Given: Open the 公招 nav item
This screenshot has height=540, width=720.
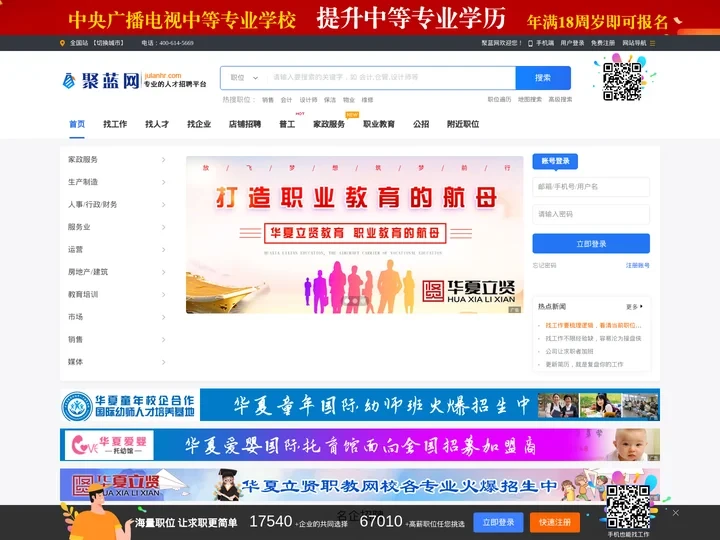Looking at the screenshot, I should tap(421, 124).
